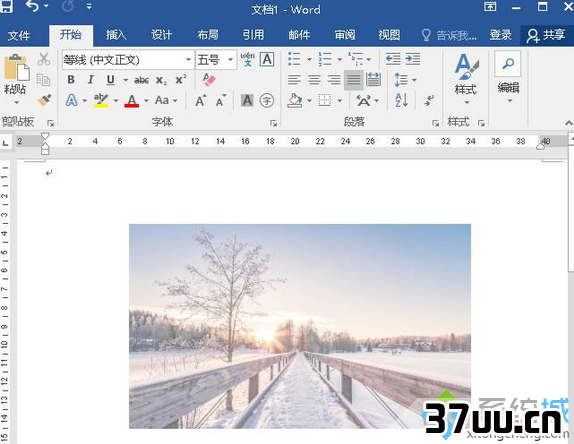Viewport: 574px width, 444px height.
Task: Click the Increase Indent icon
Action: point(413,59)
